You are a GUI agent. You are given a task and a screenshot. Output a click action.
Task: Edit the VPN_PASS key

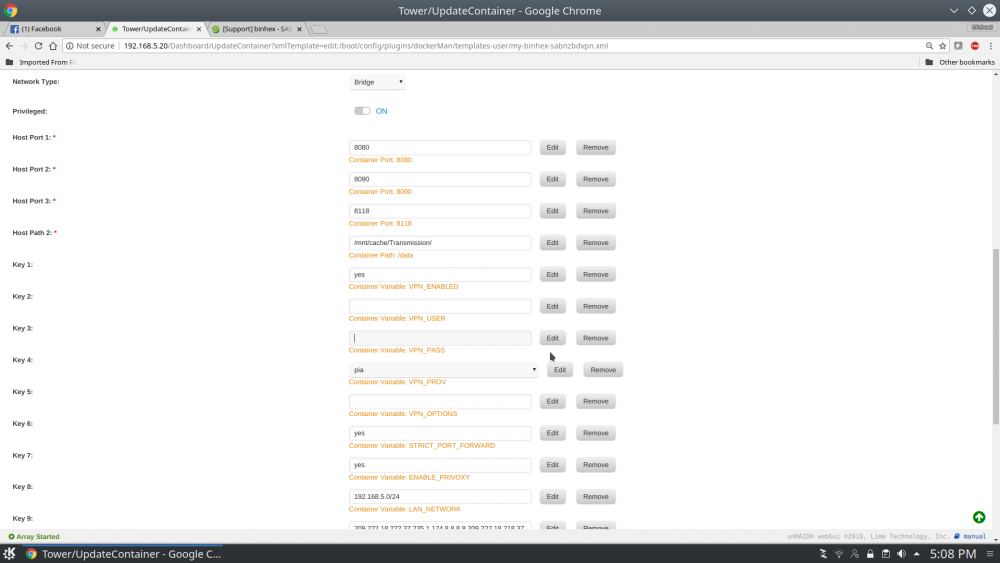pyautogui.click(x=552, y=338)
